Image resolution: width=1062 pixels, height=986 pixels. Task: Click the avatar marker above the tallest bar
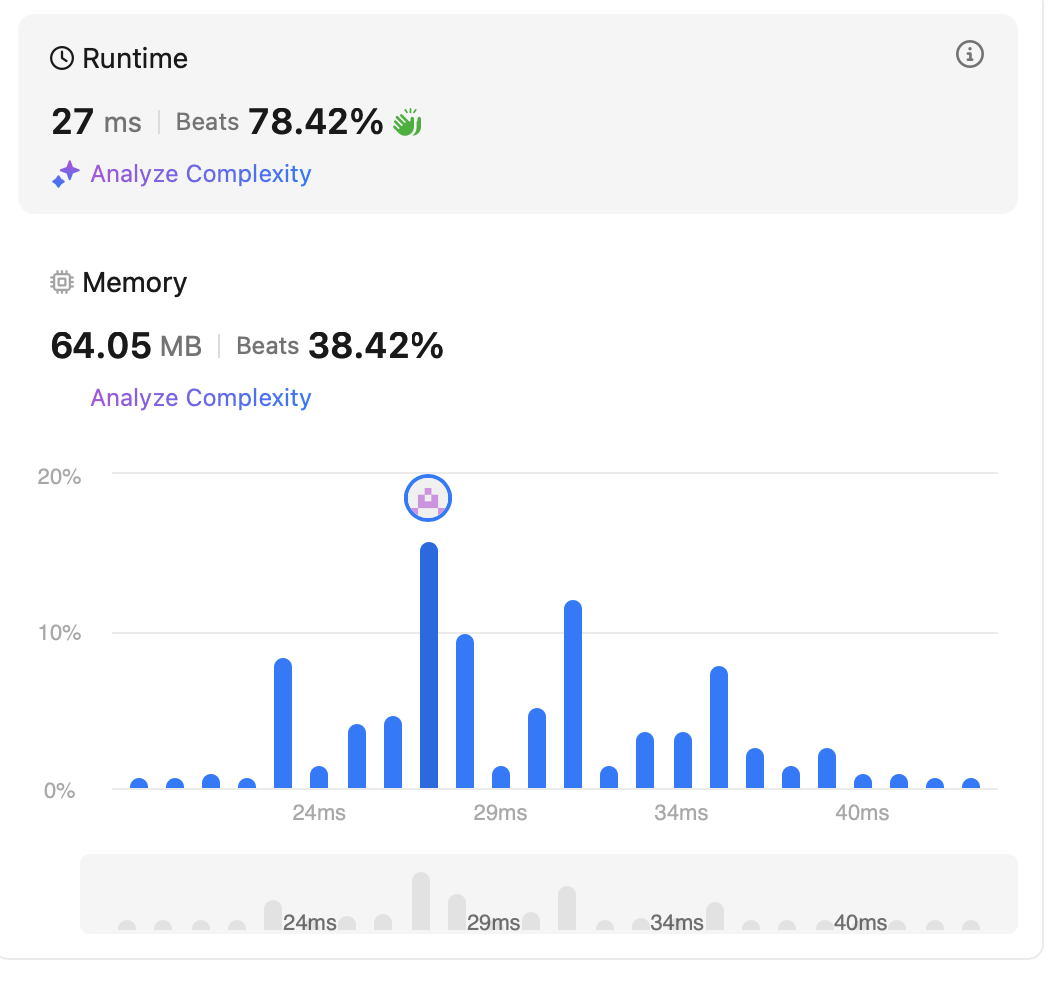(428, 498)
